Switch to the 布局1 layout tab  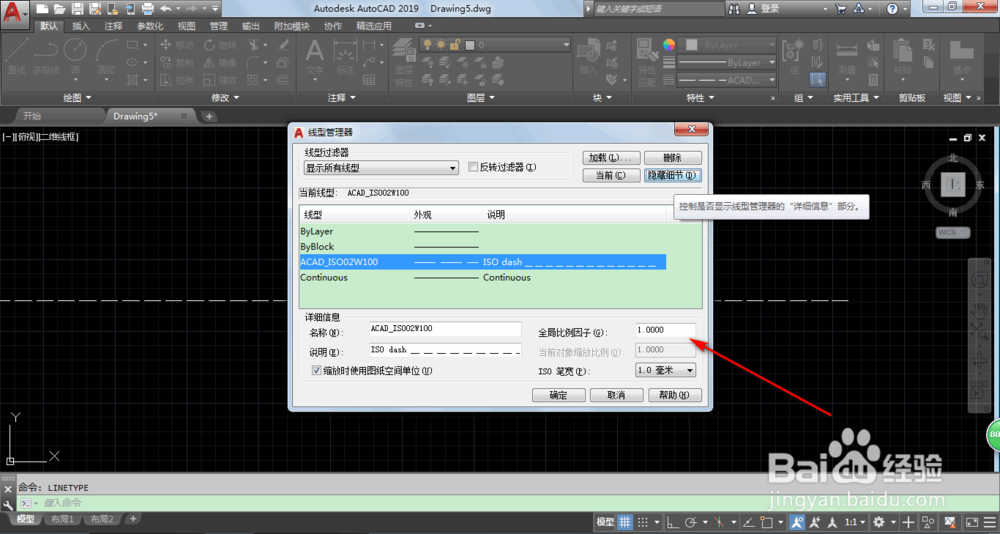point(62,519)
